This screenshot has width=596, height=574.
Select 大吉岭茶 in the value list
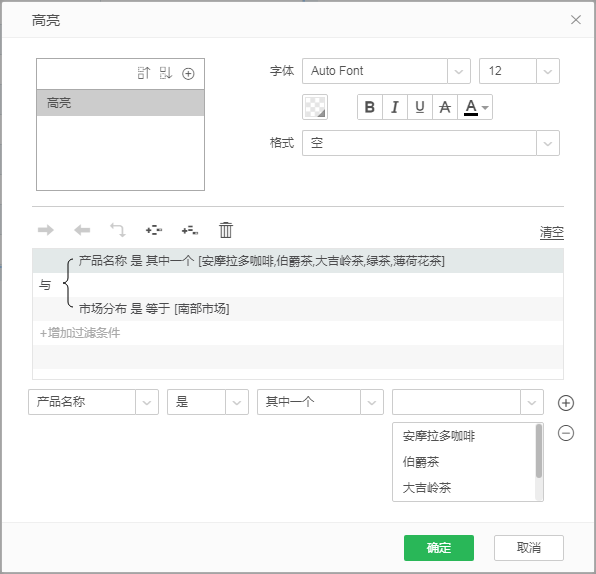pyautogui.click(x=427, y=488)
